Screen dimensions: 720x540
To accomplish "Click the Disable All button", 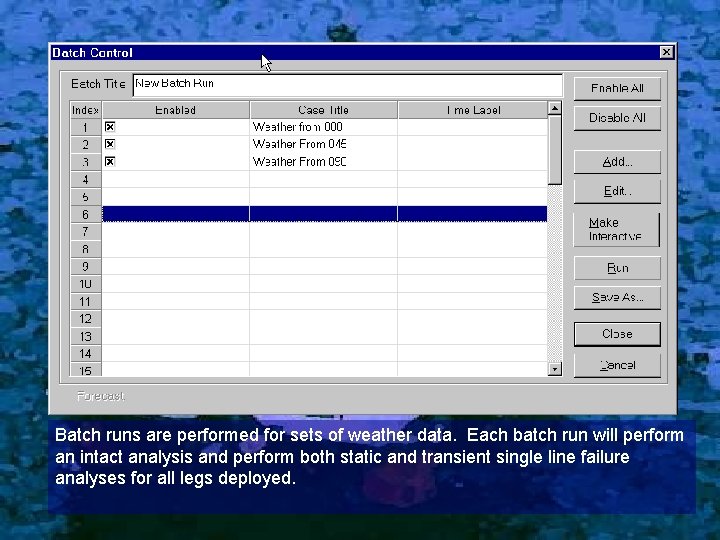I will coord(617,118).
